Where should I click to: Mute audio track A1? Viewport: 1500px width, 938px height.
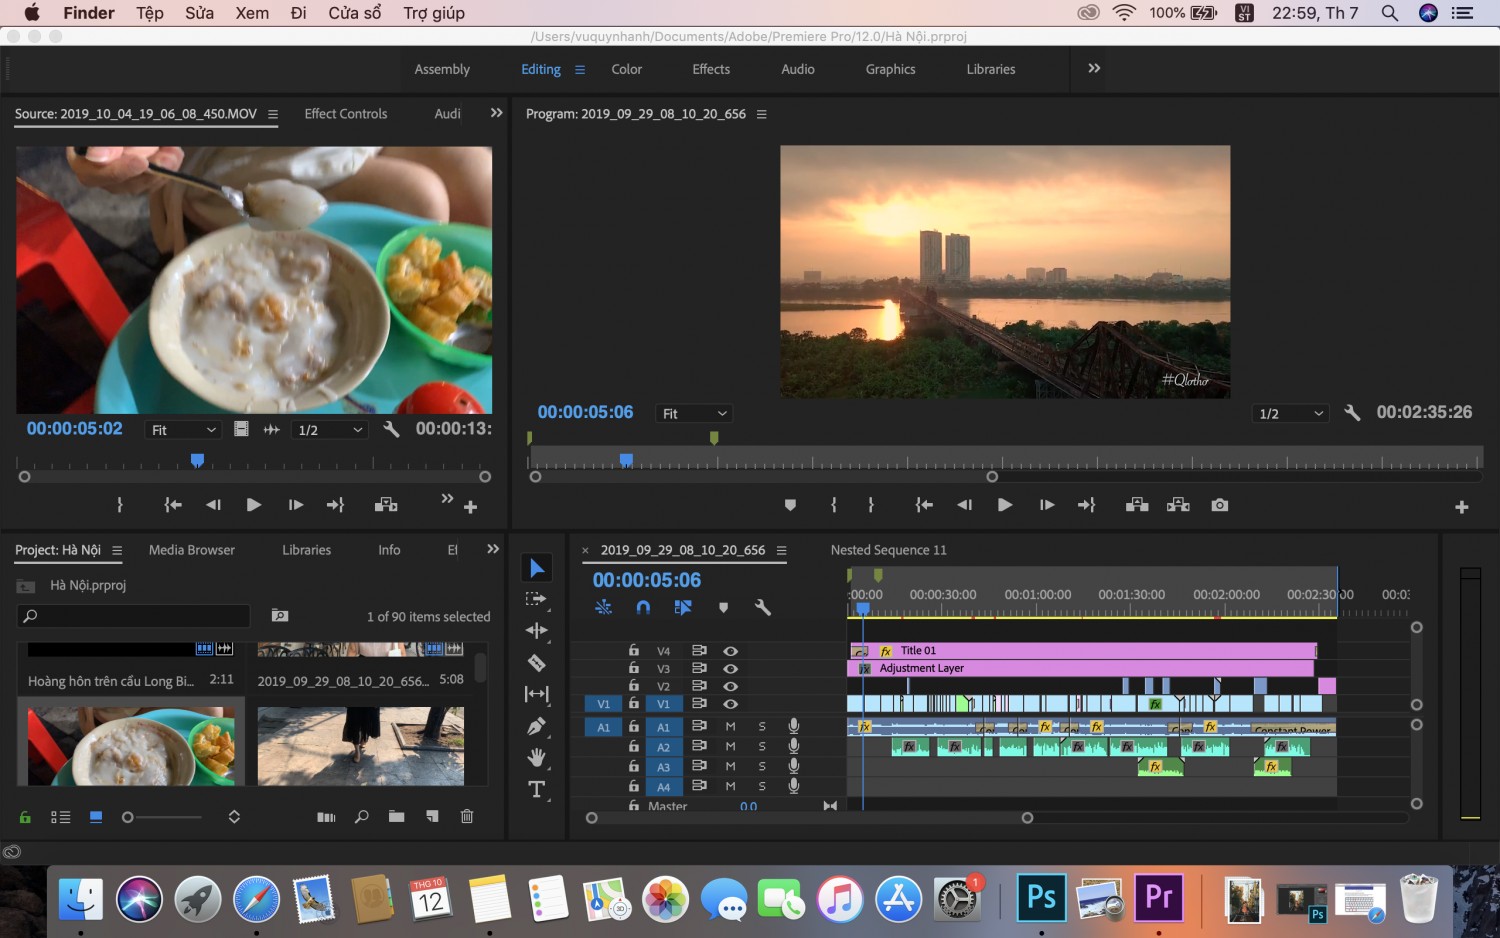(731, 727)
